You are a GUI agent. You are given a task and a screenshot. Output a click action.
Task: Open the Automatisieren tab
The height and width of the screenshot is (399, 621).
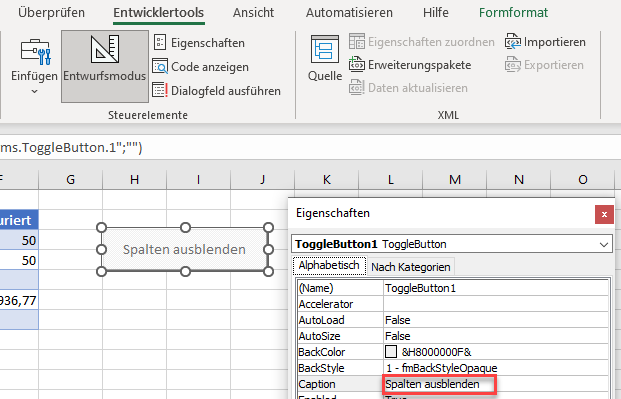pyautogui.click(x=349, y=12)
